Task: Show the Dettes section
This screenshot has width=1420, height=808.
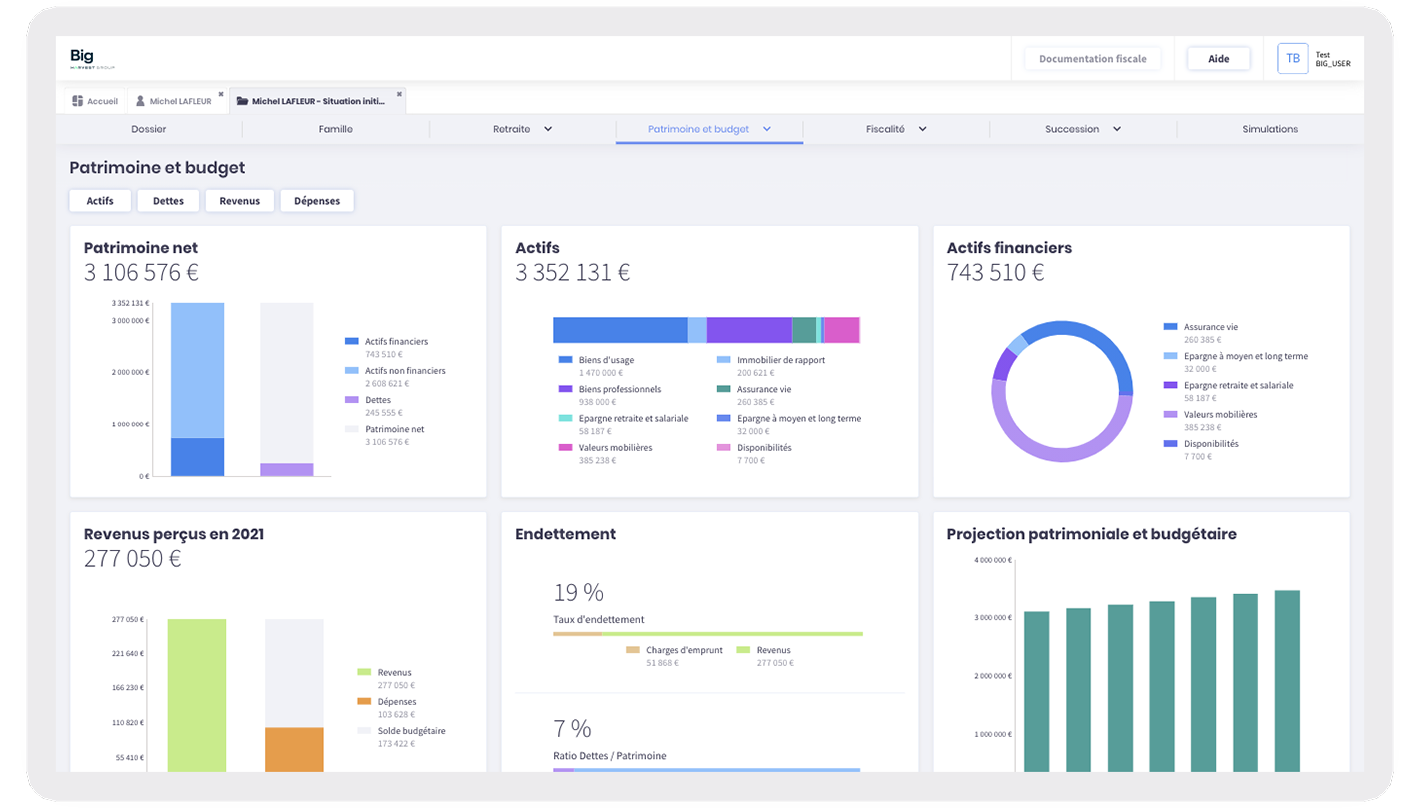Action: pyautogui.click(x=168, y=201)
